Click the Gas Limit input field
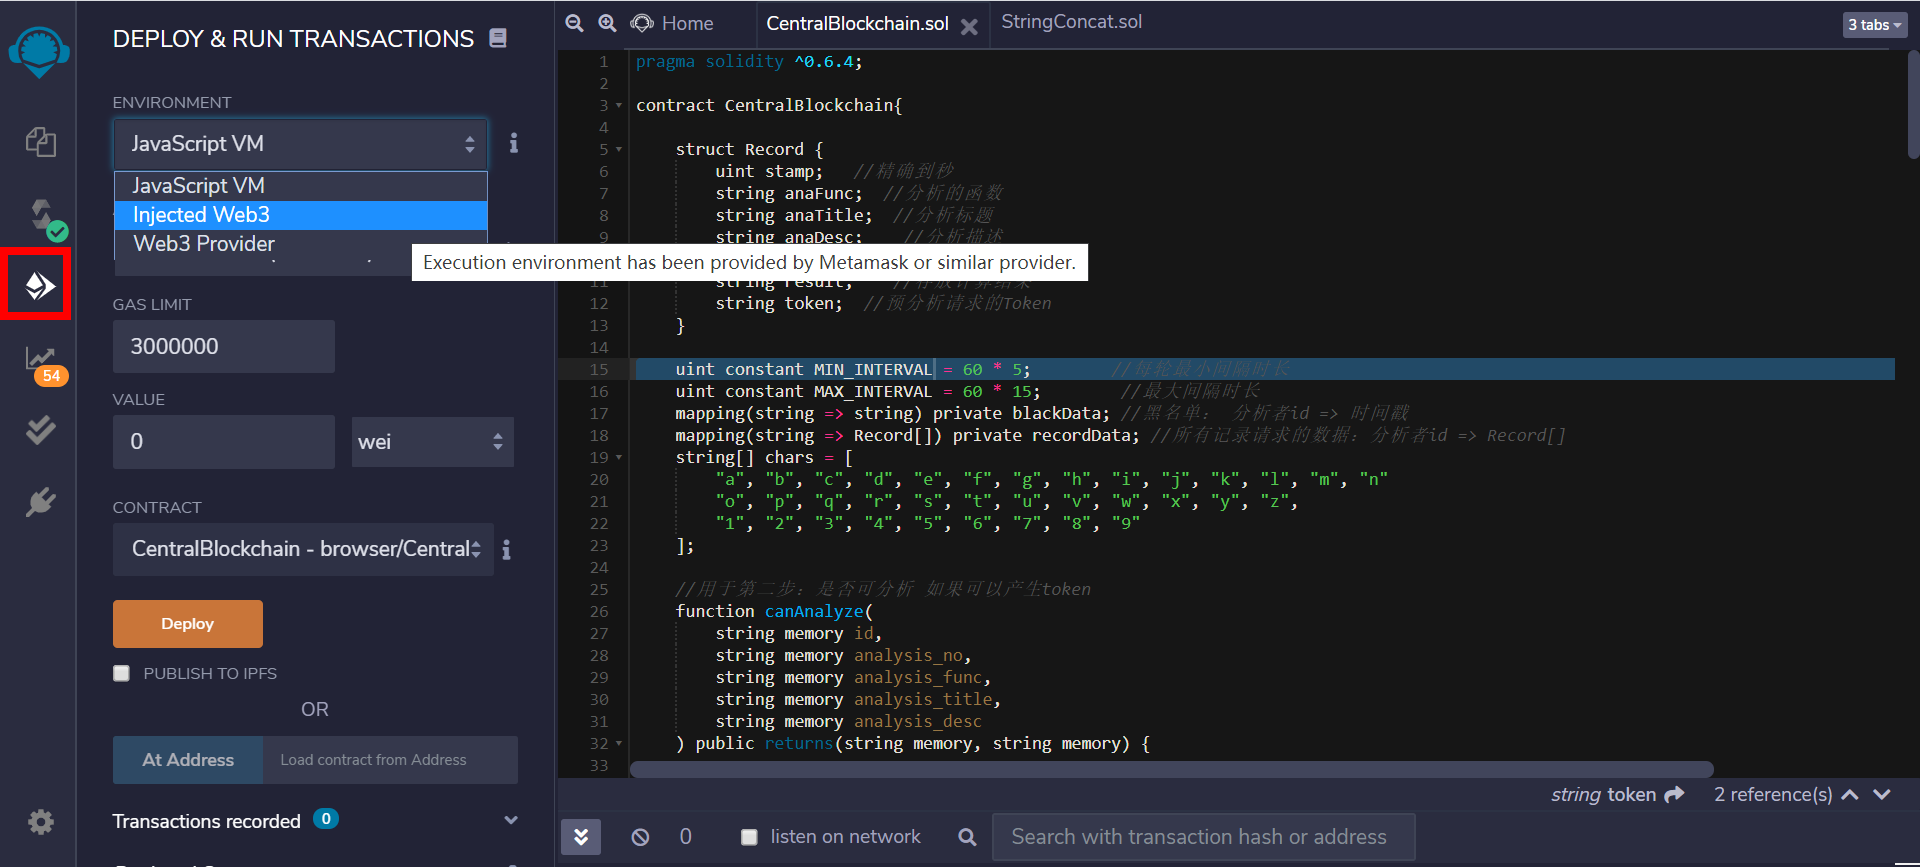The height and width of the screenshot is (867, 1920). click(x=224, y=347)
